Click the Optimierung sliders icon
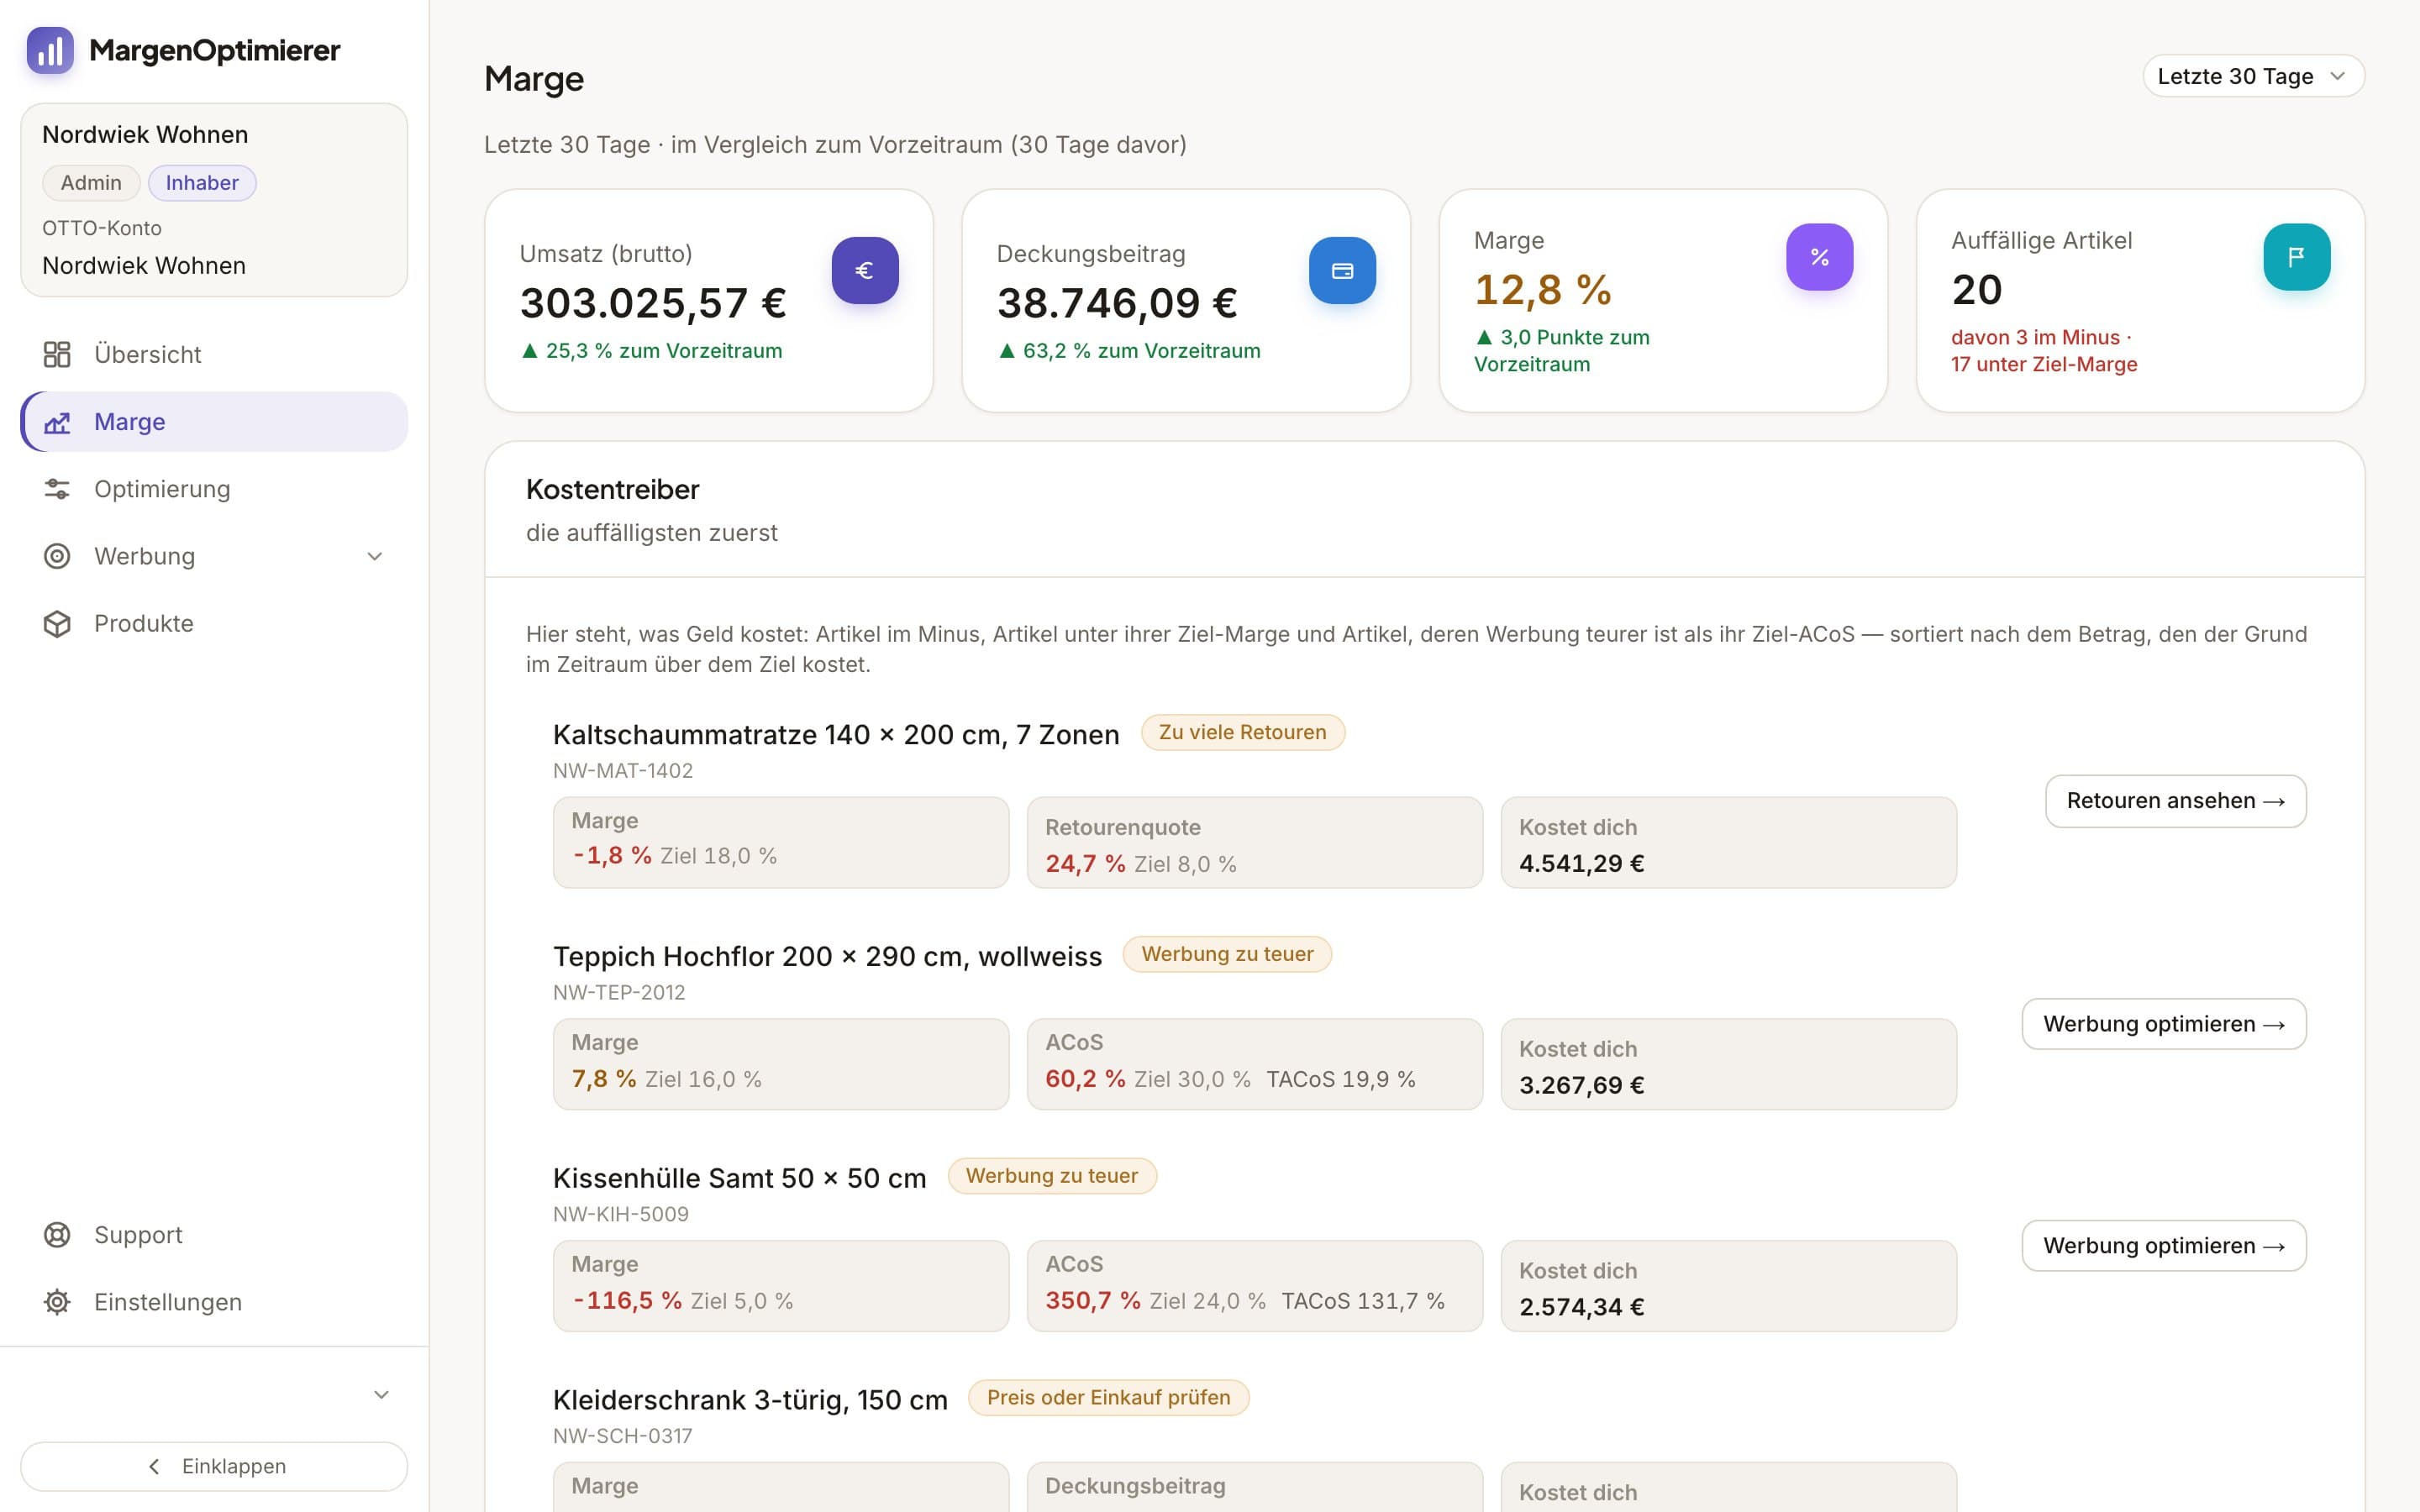2420x1512 pixels. click(x=57, y=489)
